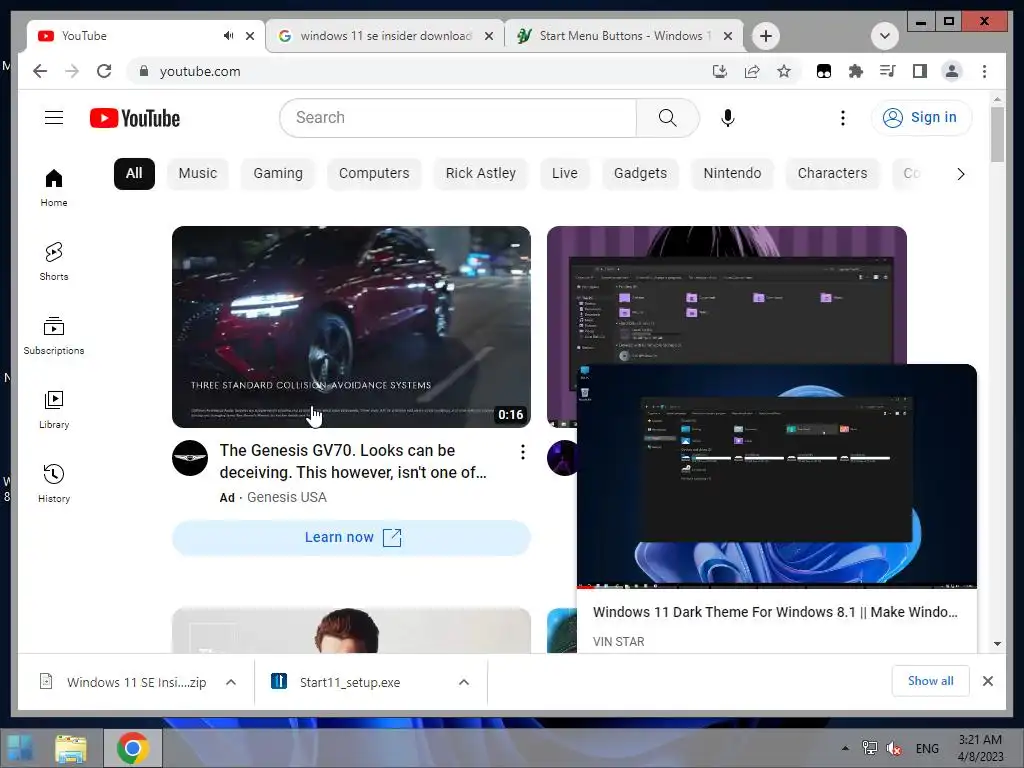
Task: Go to Home in the sidebar
Action: [54, 188]
